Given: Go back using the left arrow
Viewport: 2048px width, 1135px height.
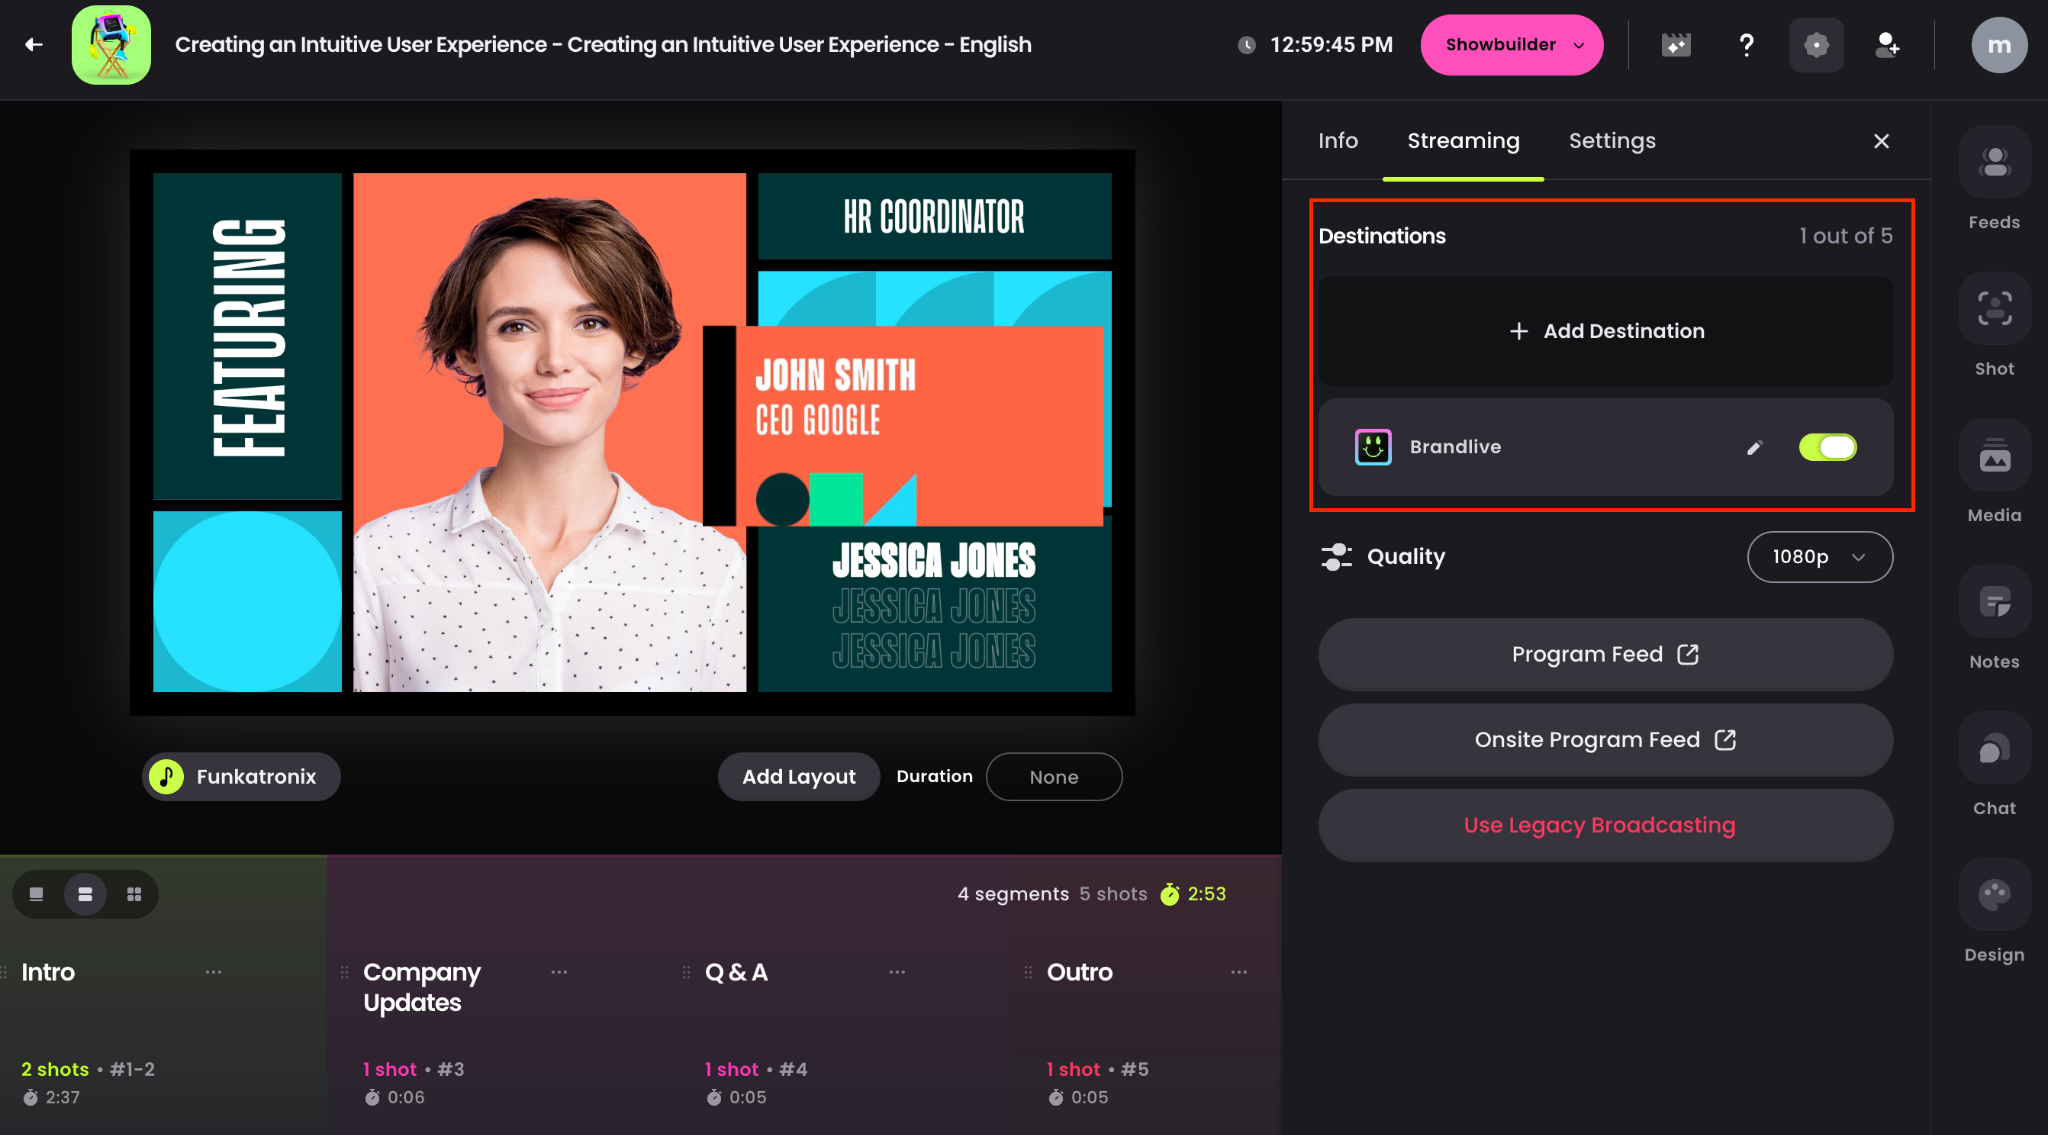Looking at the screenshot, I should (34, 44).
